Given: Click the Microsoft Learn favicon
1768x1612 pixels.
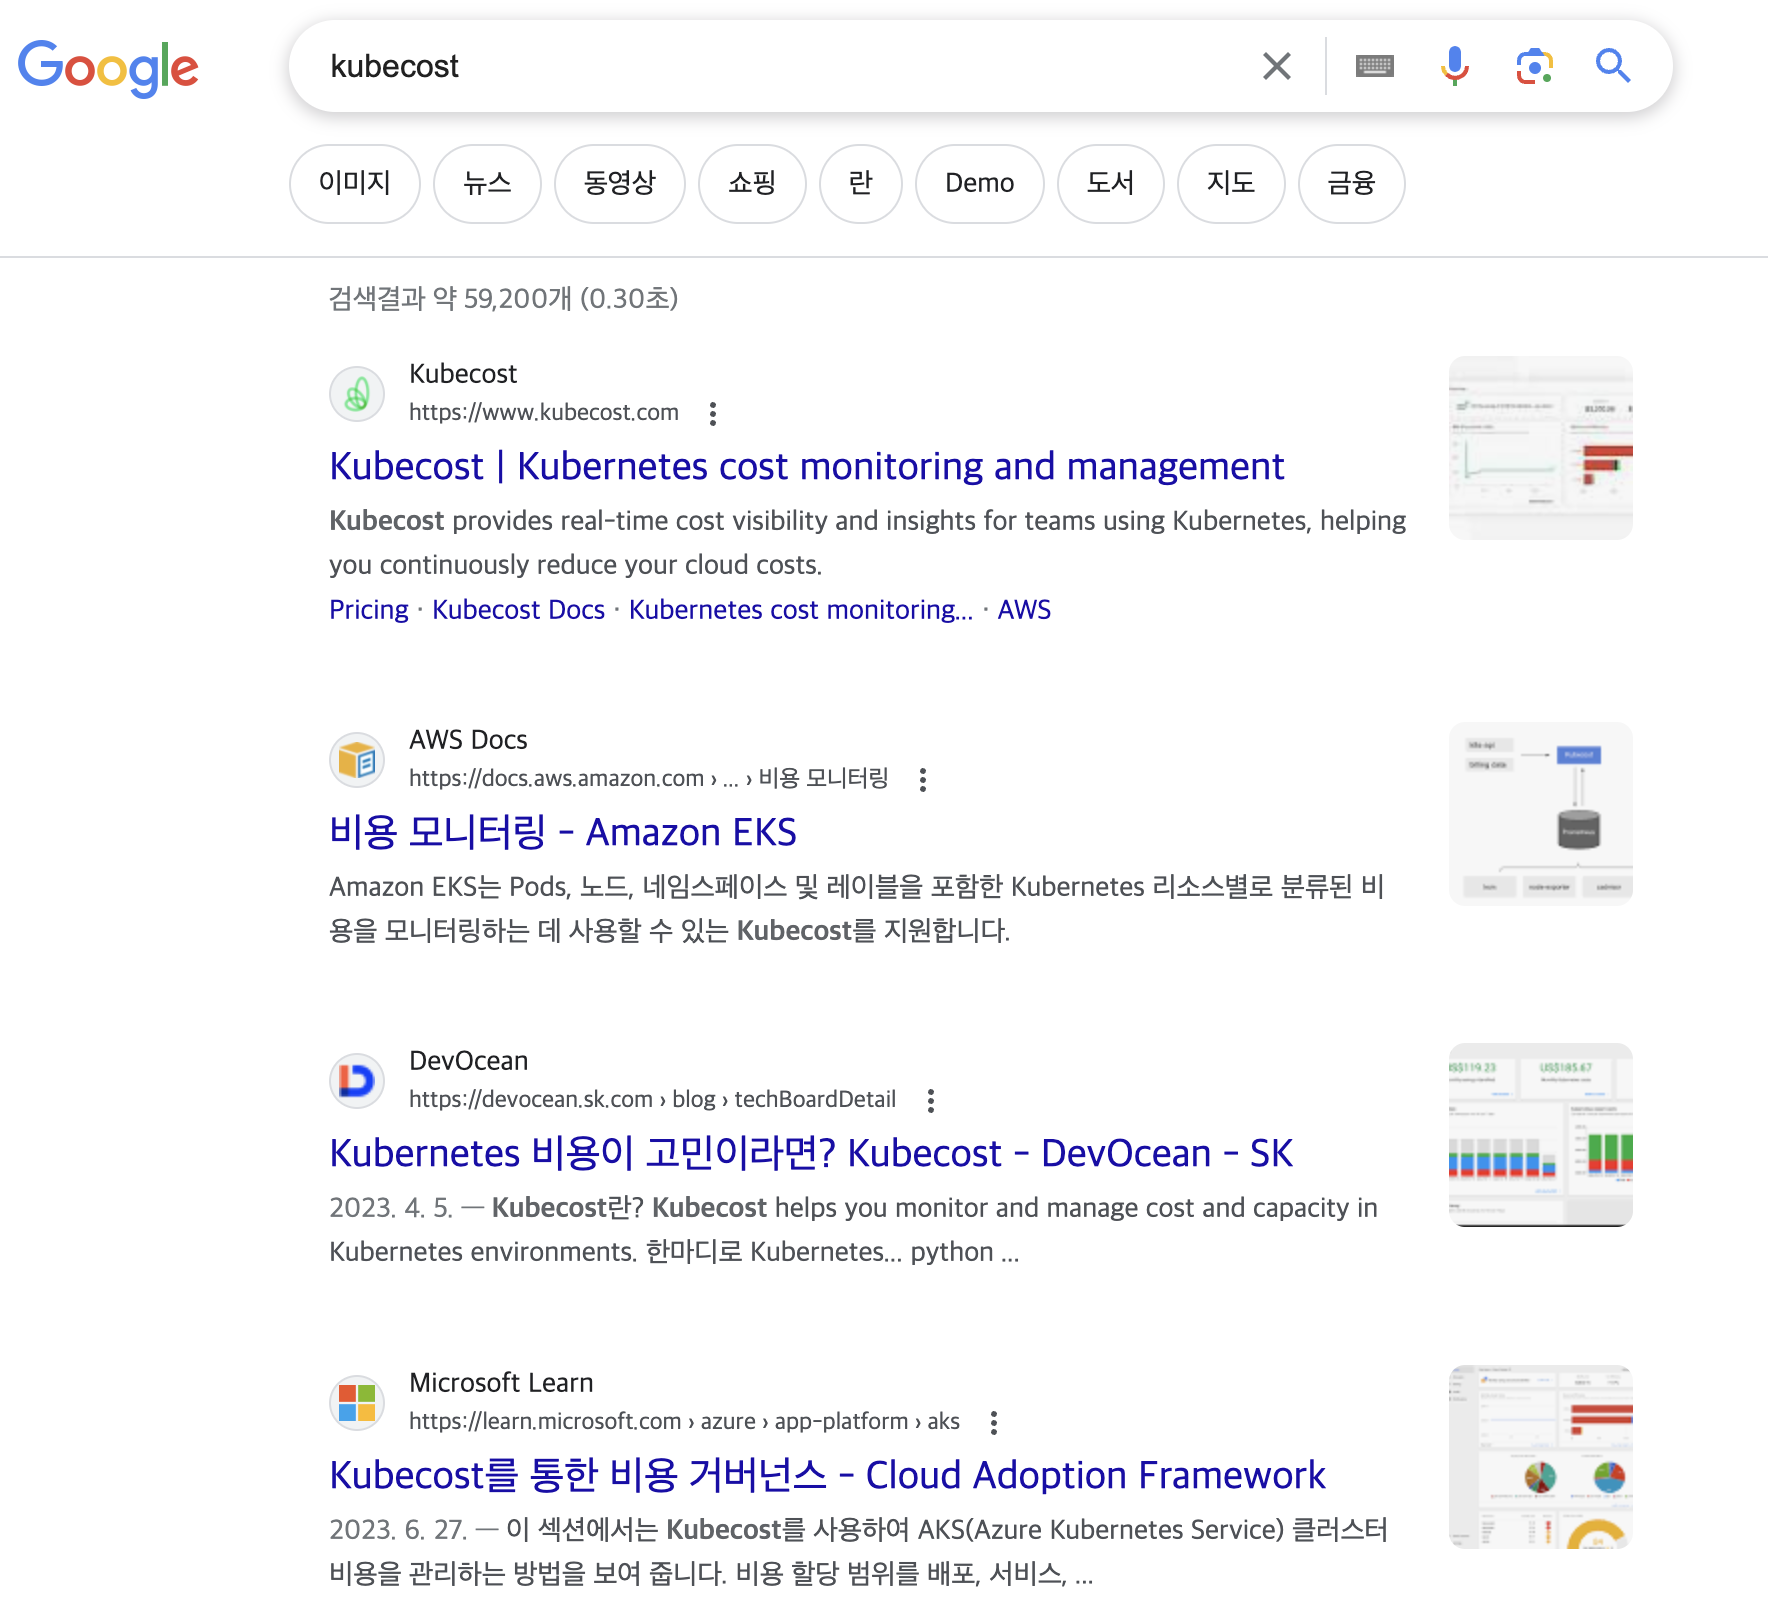Looking at the screenshot, I should pyautogui.click(x=357, y=1403).
